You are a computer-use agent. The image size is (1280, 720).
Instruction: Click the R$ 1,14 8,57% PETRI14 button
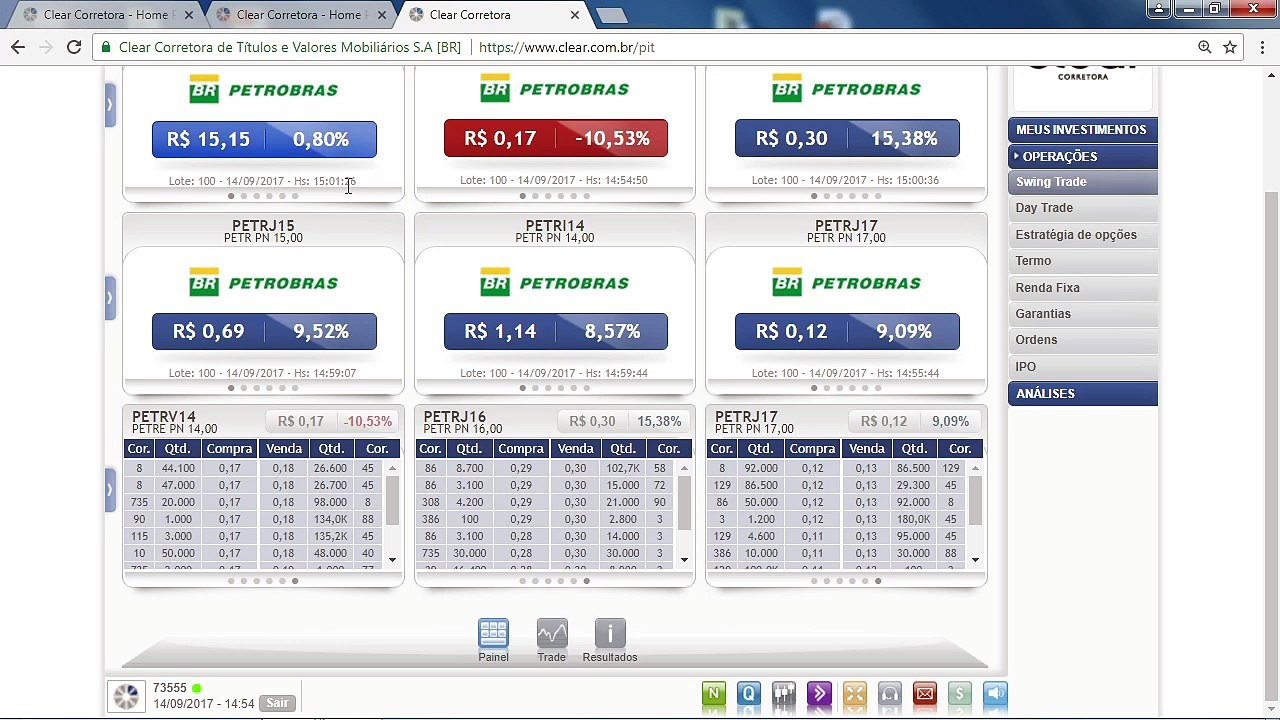click(x=556, y=331)
